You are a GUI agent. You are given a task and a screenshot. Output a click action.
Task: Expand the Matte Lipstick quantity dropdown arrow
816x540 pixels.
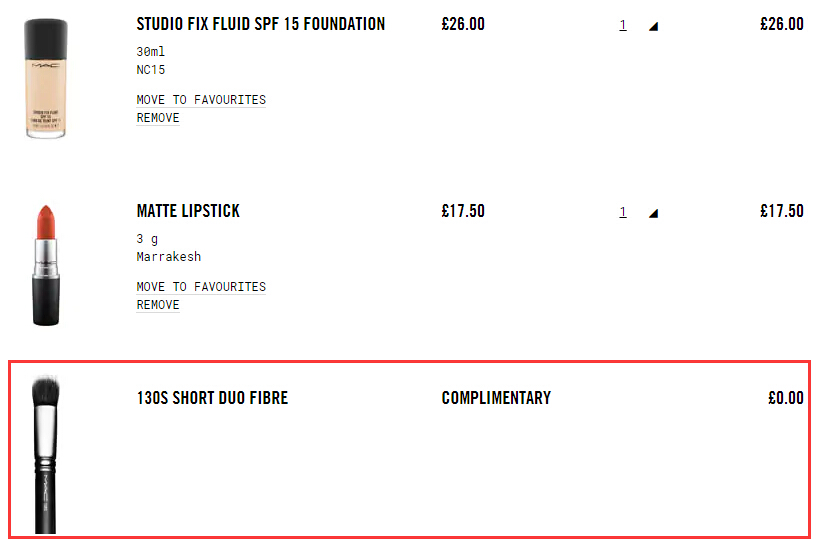pyautogui.click(x=653, y=214)
